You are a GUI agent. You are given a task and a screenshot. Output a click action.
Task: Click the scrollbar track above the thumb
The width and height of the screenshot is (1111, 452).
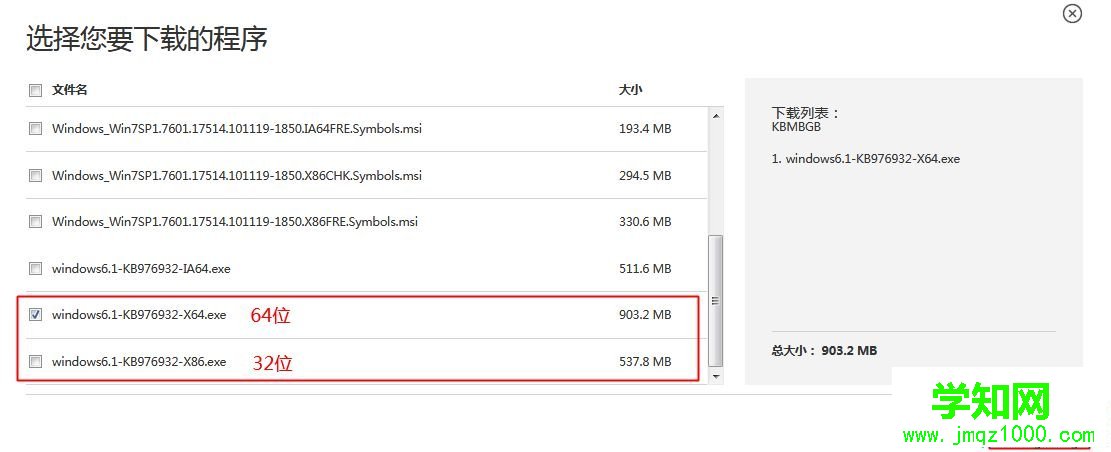tap(715, 180)
